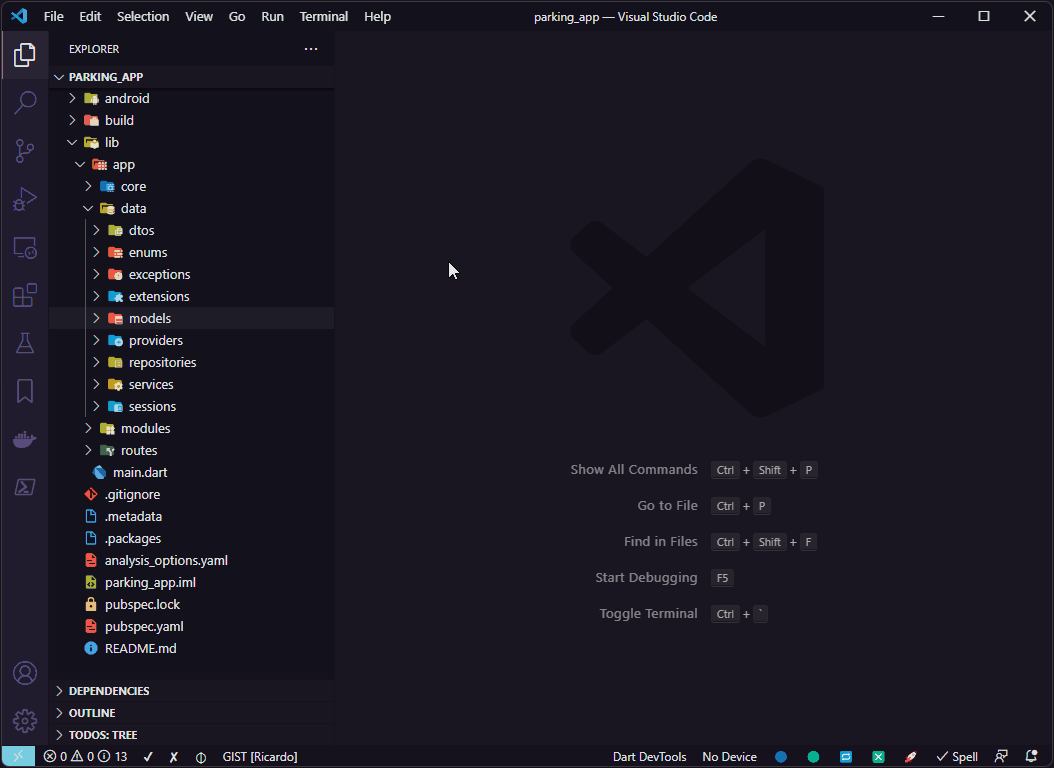The height and width of the screenshot is (768, 1054).
Task: Open the Bookmarks view icon
Action: point(25,391)
